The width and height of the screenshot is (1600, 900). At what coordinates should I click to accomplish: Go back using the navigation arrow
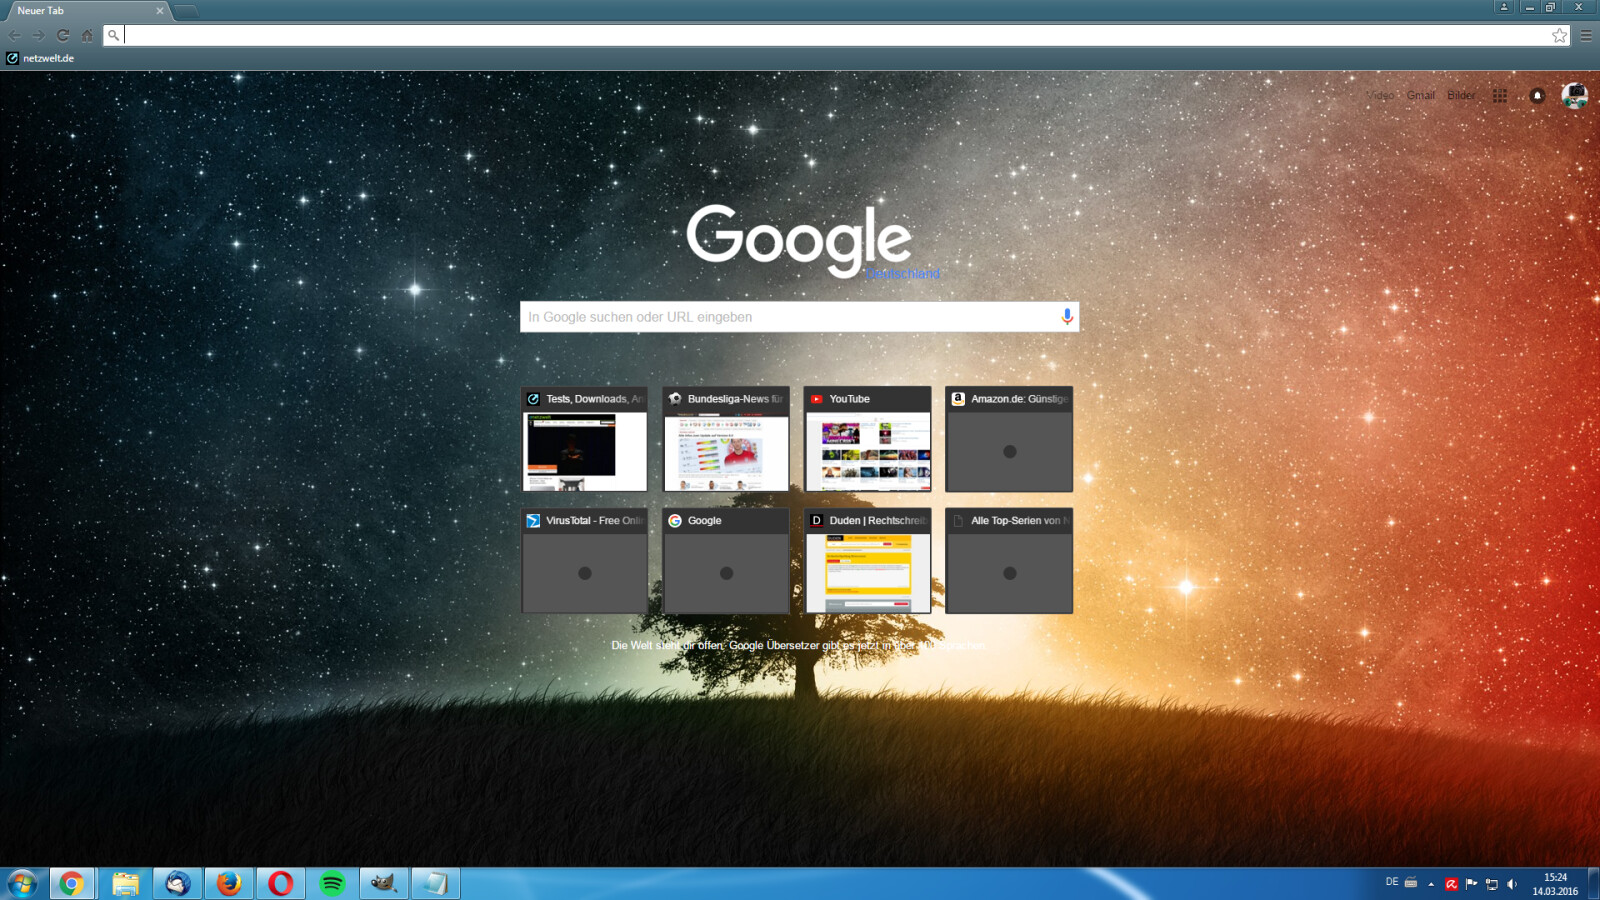[x=15, y=35]
